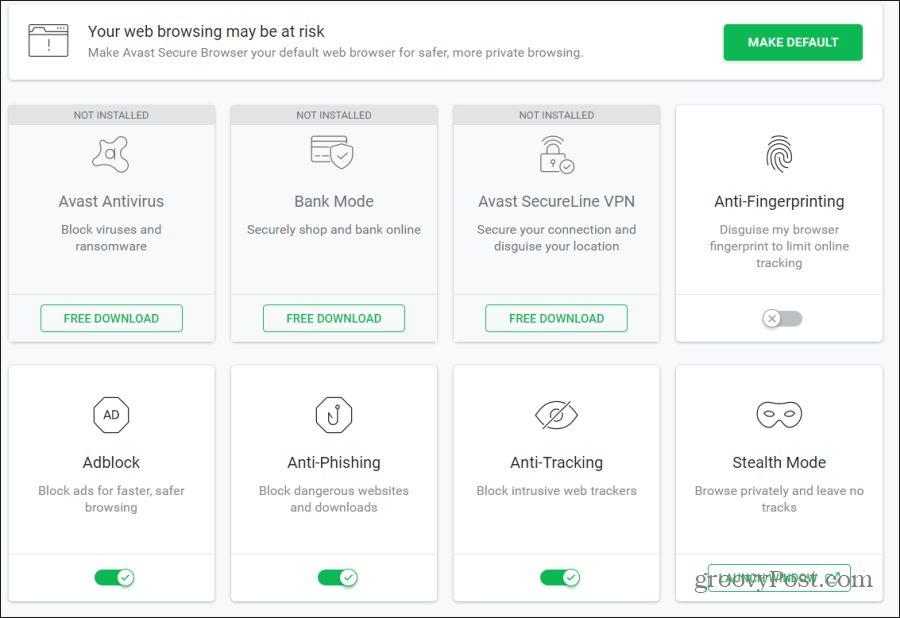This screenshot has width=900, height=618.
Task: Click the Anti-Tracking crossed-eye icon
Action: pyautogui.click(x=556, y=414)
